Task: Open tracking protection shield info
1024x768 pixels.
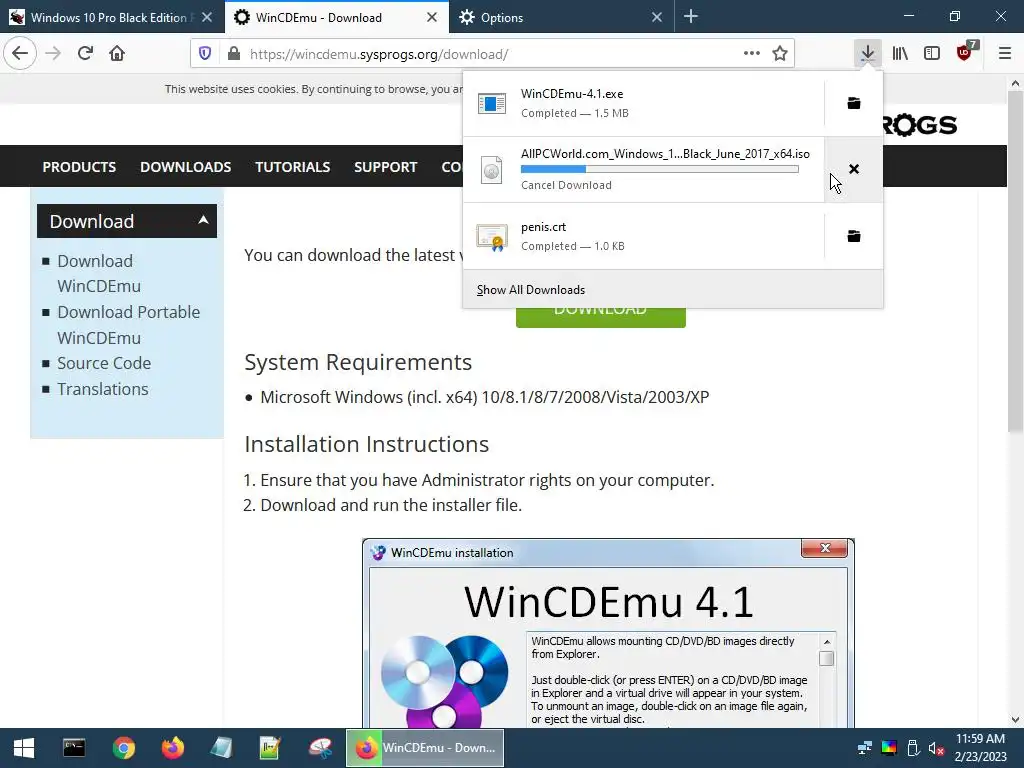Action: [x=205, y=54]
